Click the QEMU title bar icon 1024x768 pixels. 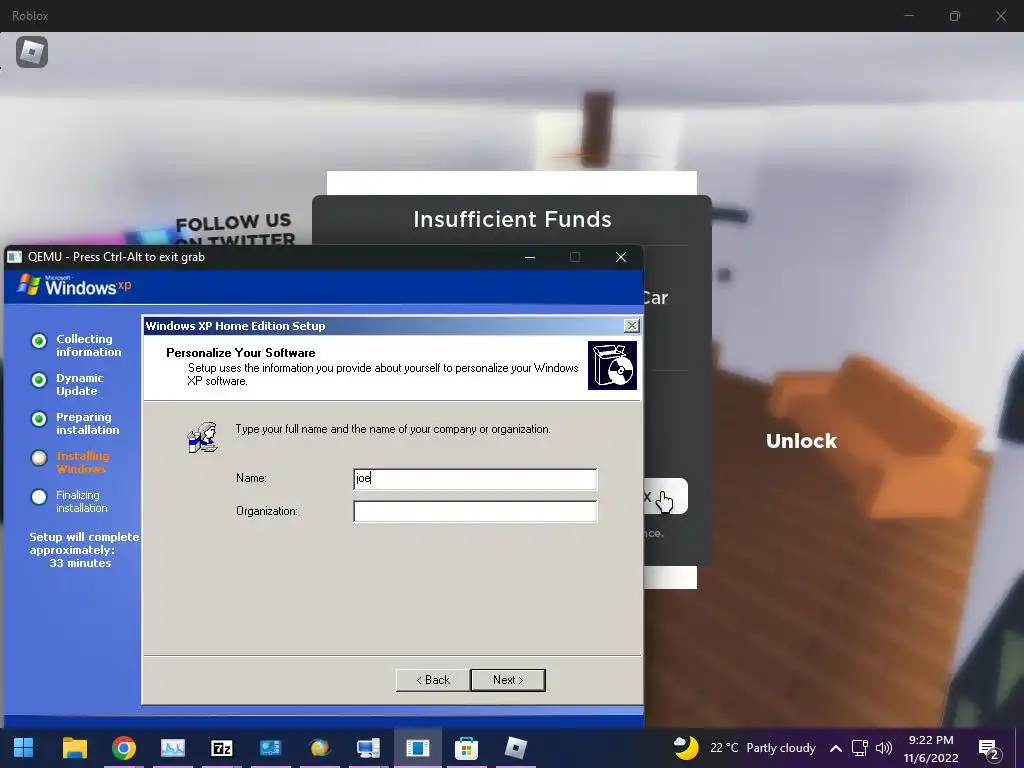(14, 257)
